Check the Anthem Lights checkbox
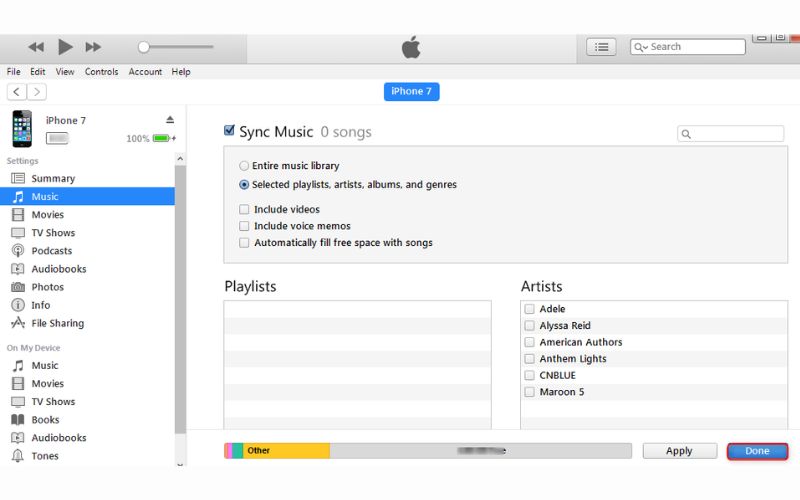Screen dimensions: 800x500 pyautogui.click(x=530, y=359)
